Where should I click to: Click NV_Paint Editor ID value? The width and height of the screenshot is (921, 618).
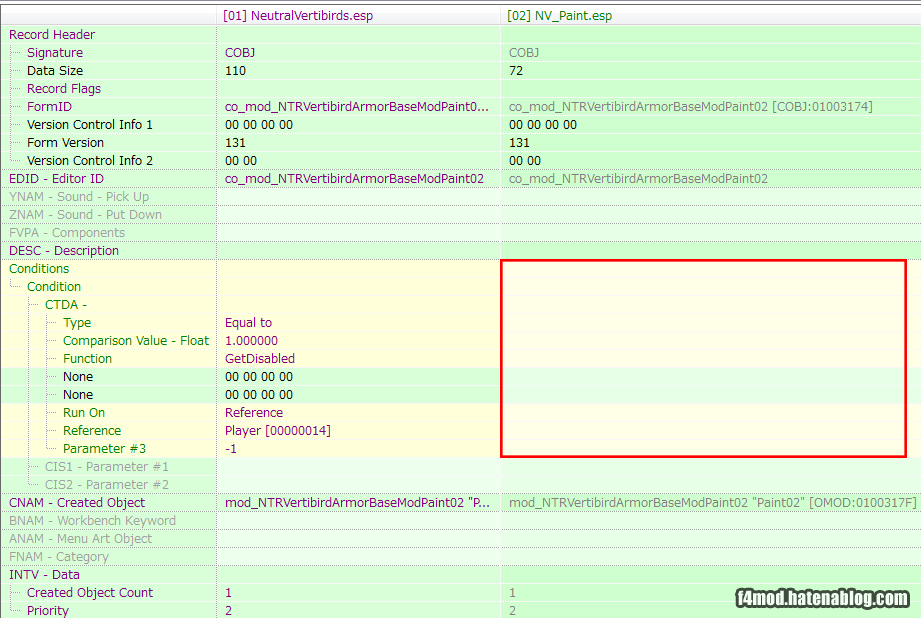point(638,179)
